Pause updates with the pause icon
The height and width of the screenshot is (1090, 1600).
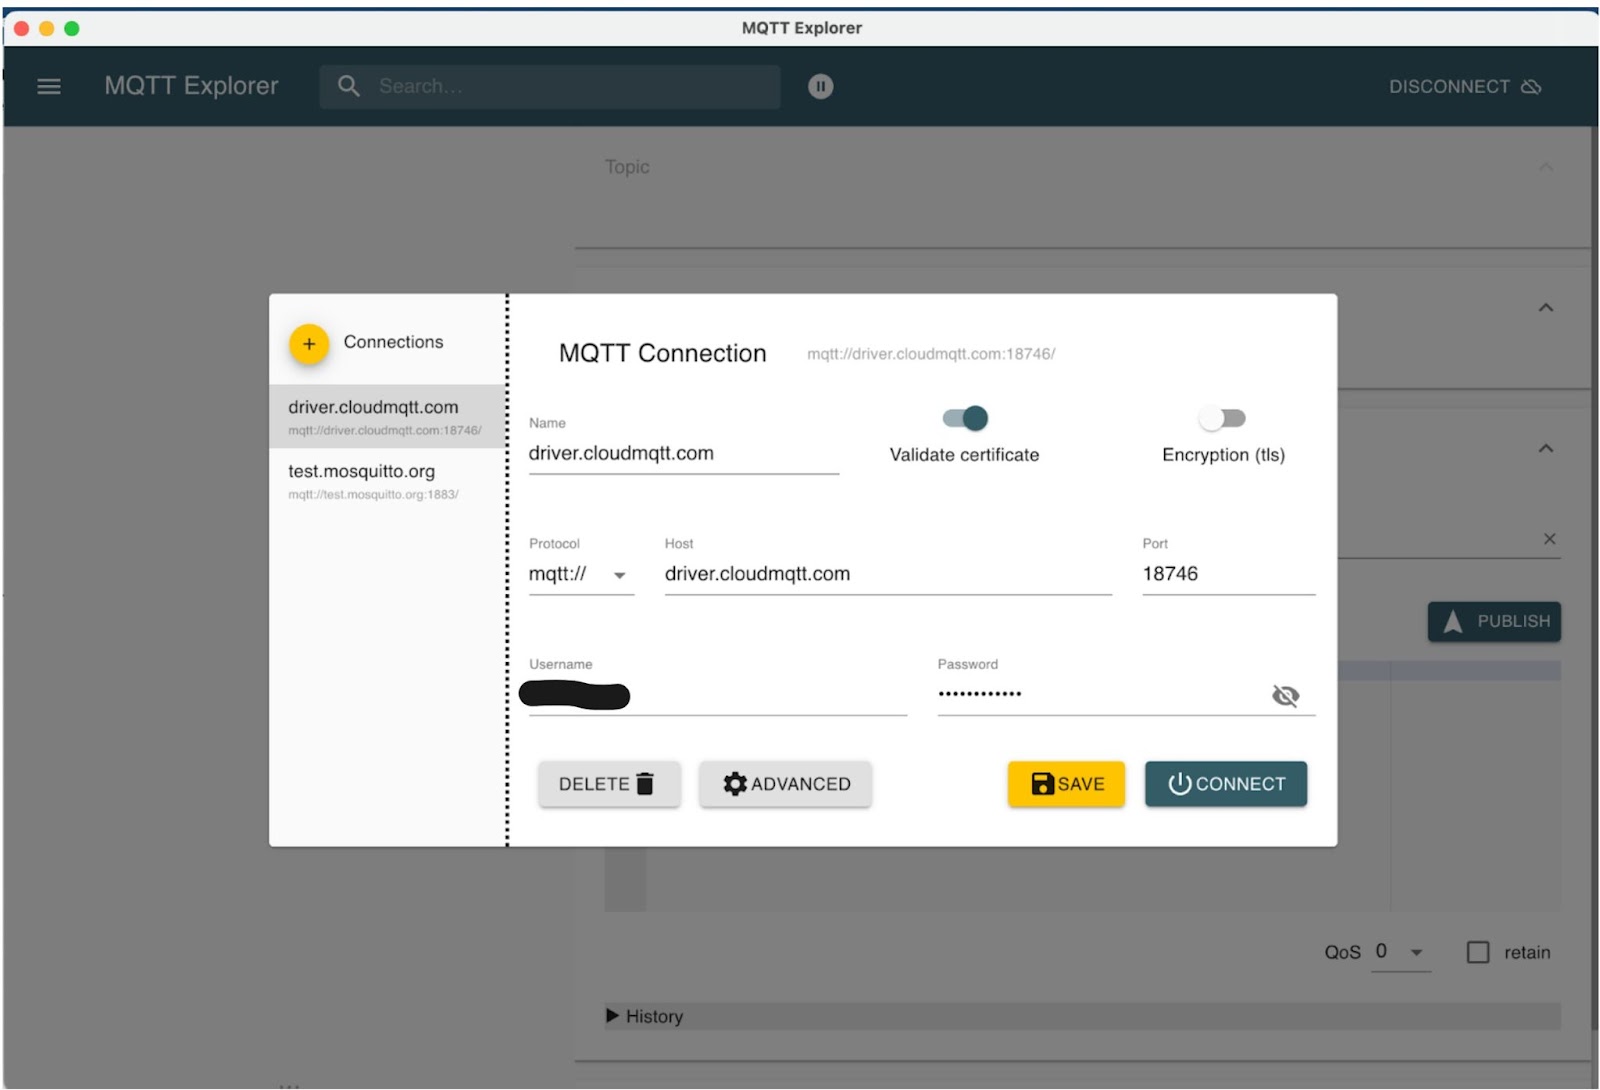[x=820, y=87]
